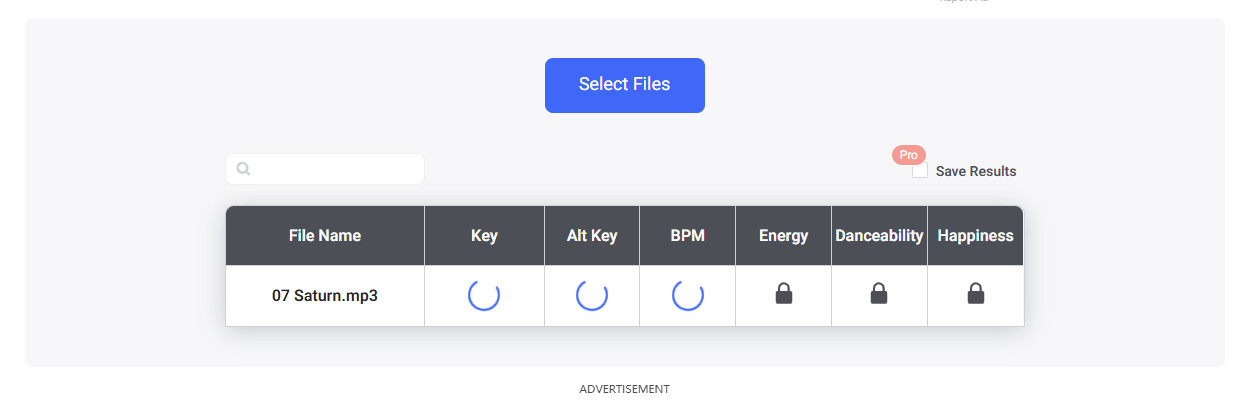The width and height of the screenshot is (1244, 414).
Task: Click the lock icon under Danceability
Action: tap(879, 294)
